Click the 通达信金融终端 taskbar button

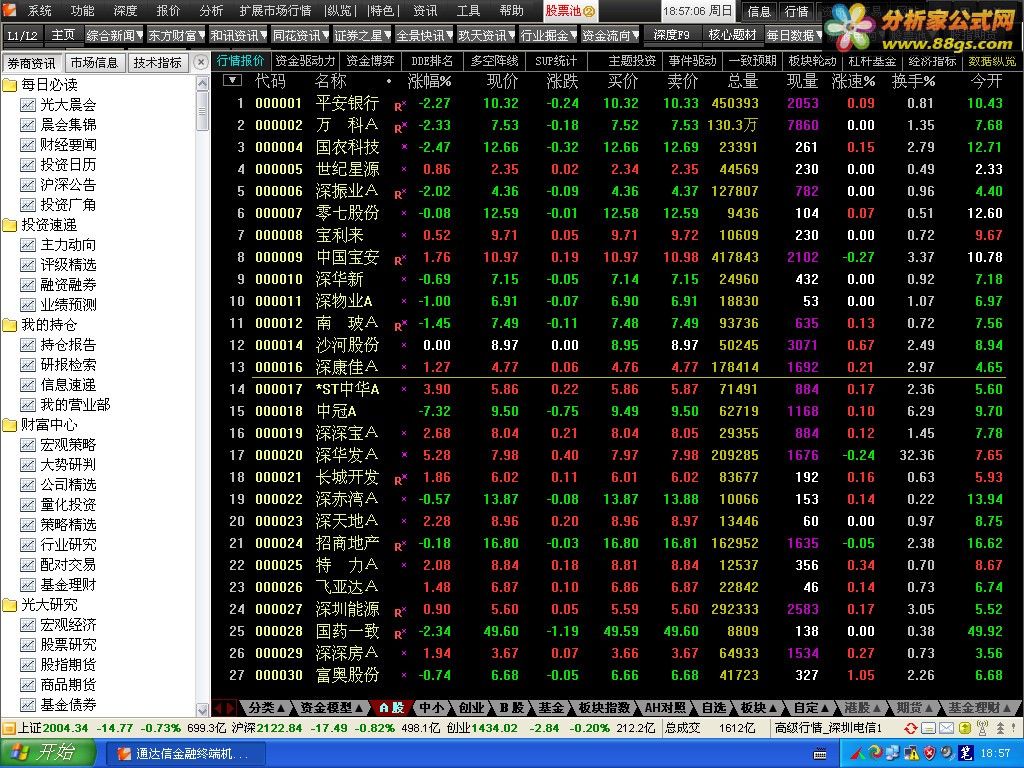coord(185,754)
